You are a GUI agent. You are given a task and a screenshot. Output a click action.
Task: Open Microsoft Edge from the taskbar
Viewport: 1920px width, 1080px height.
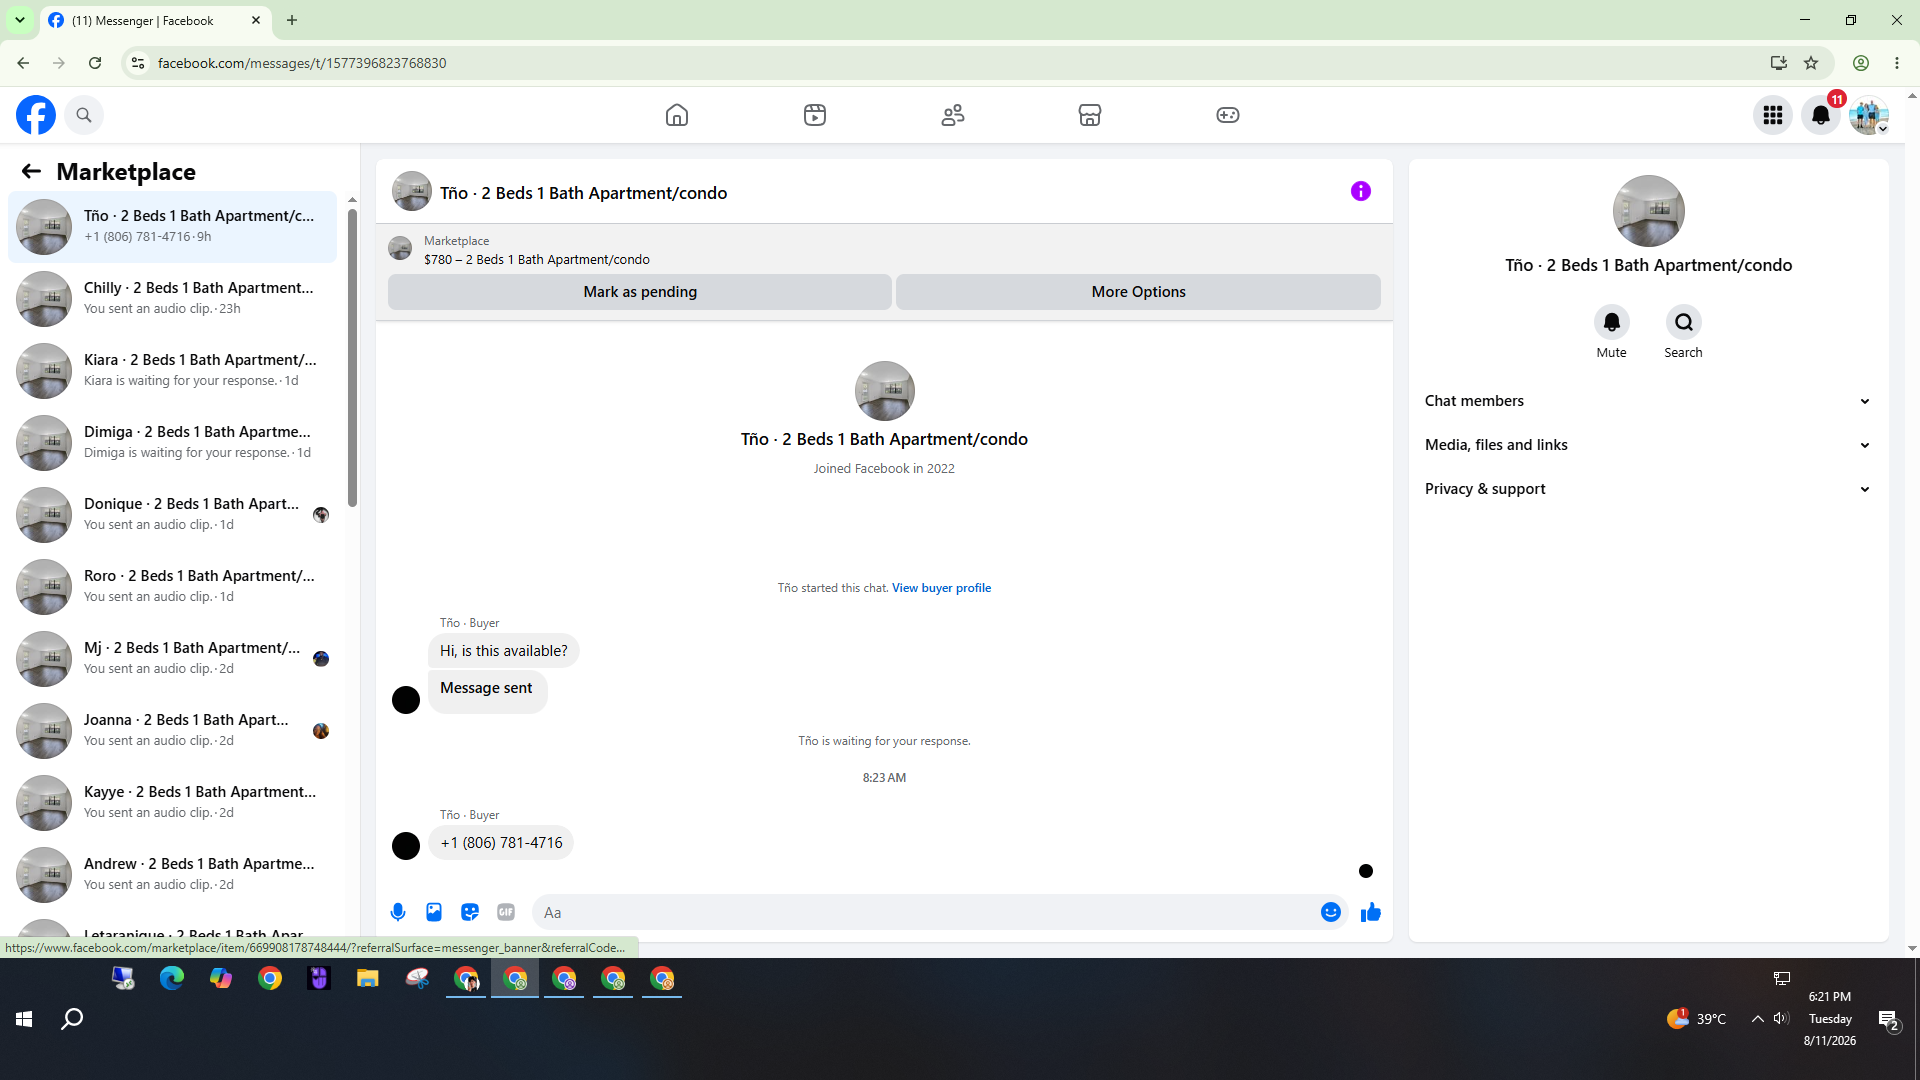coord(172,978)
